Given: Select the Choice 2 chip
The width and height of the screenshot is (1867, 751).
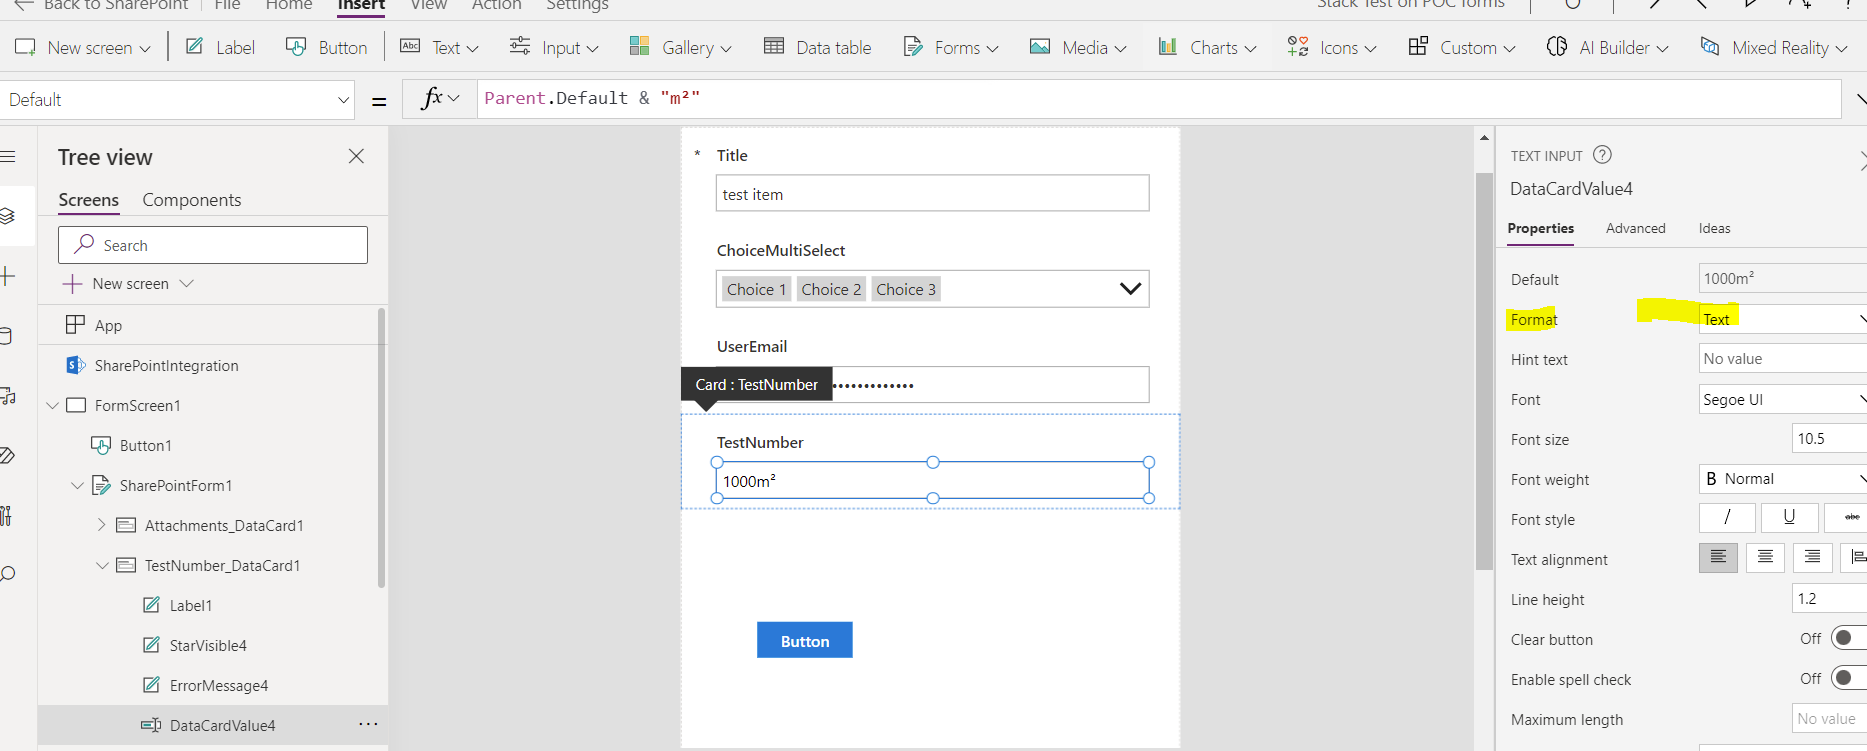Looking at the screenshot, I should coord(831,289).
